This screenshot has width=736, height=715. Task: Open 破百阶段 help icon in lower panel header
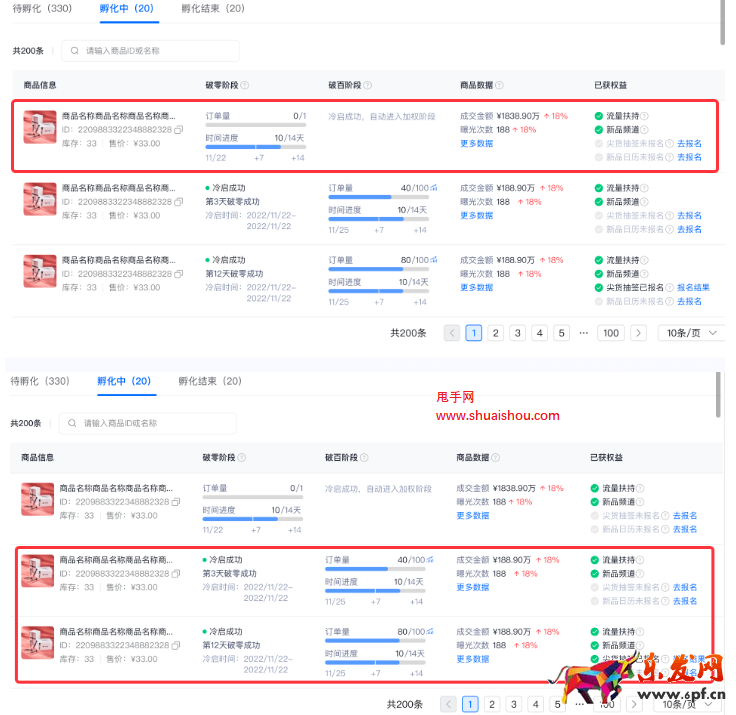[364, 457]
